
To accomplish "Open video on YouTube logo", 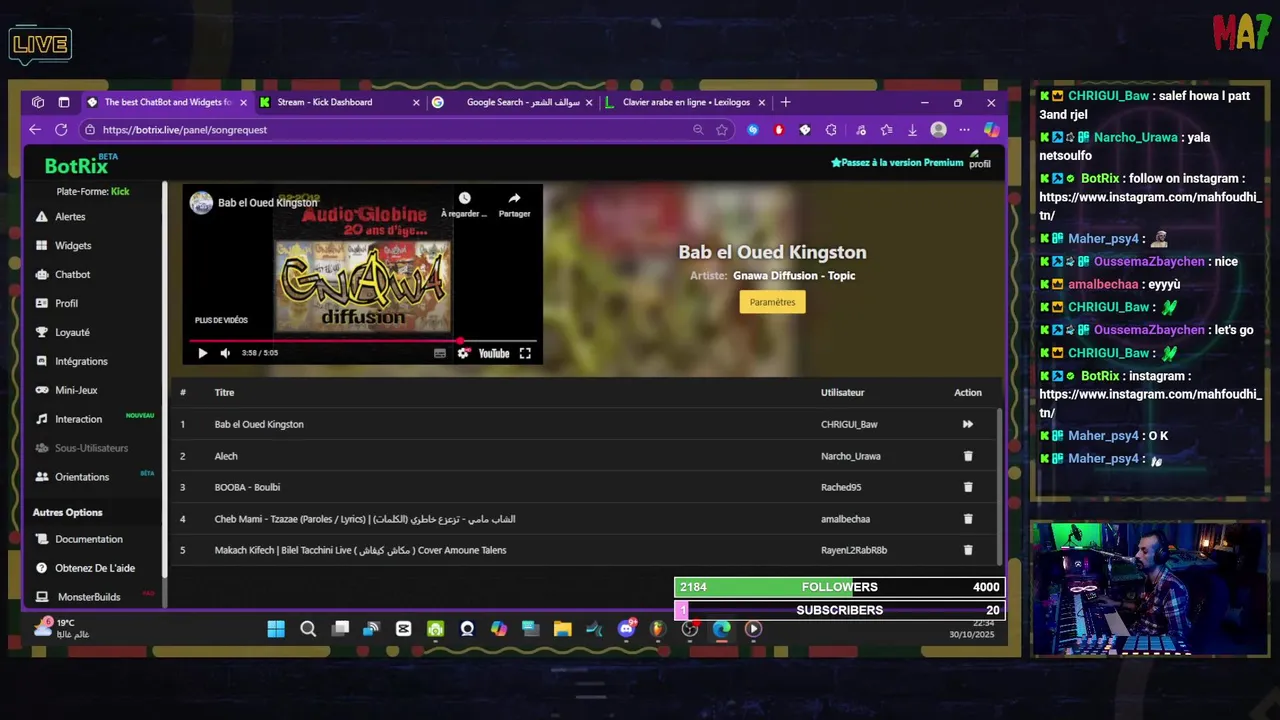I will click(x=494, y=353).
